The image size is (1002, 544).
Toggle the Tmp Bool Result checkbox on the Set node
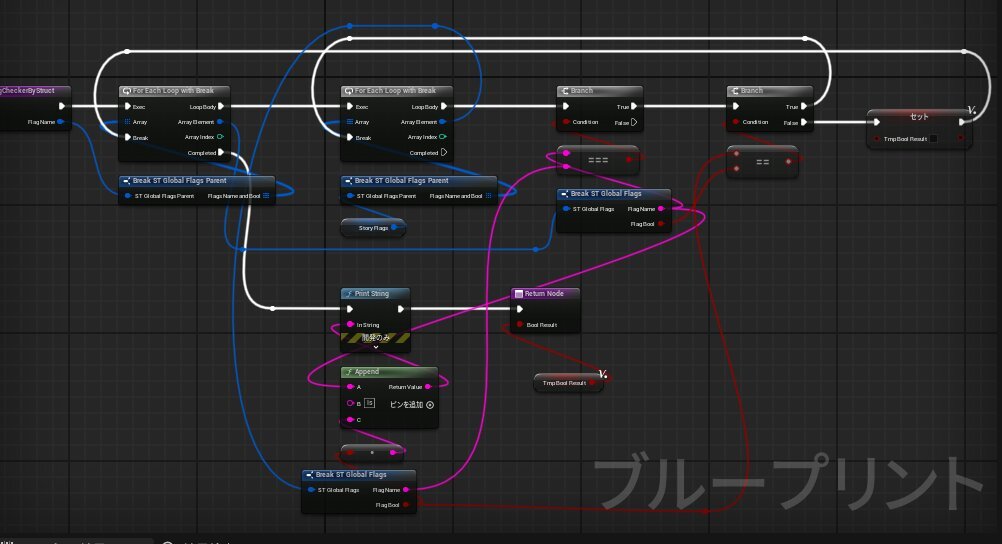pyautogui.click(x=933, y=139)
